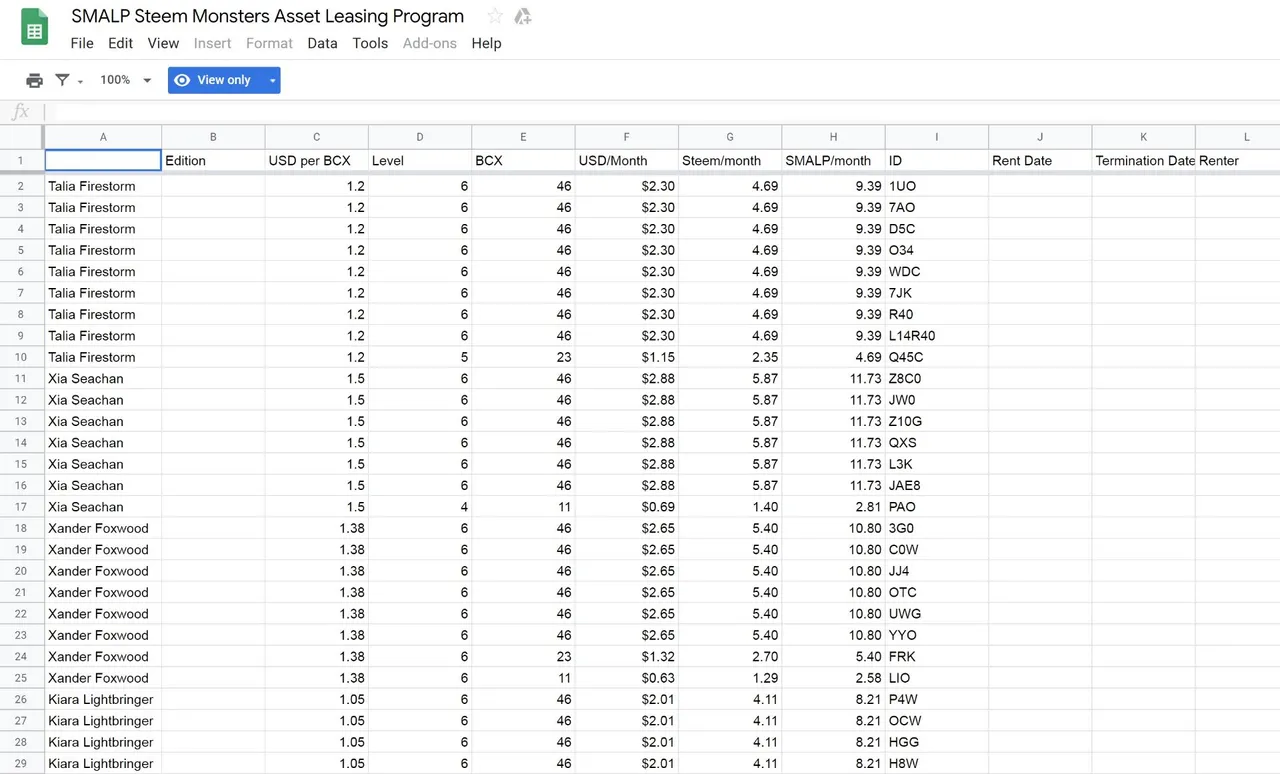Screen dimensions: 1280x774
Task: Select Kiara Lightbringer in row 26
Action: coord(103,699)
